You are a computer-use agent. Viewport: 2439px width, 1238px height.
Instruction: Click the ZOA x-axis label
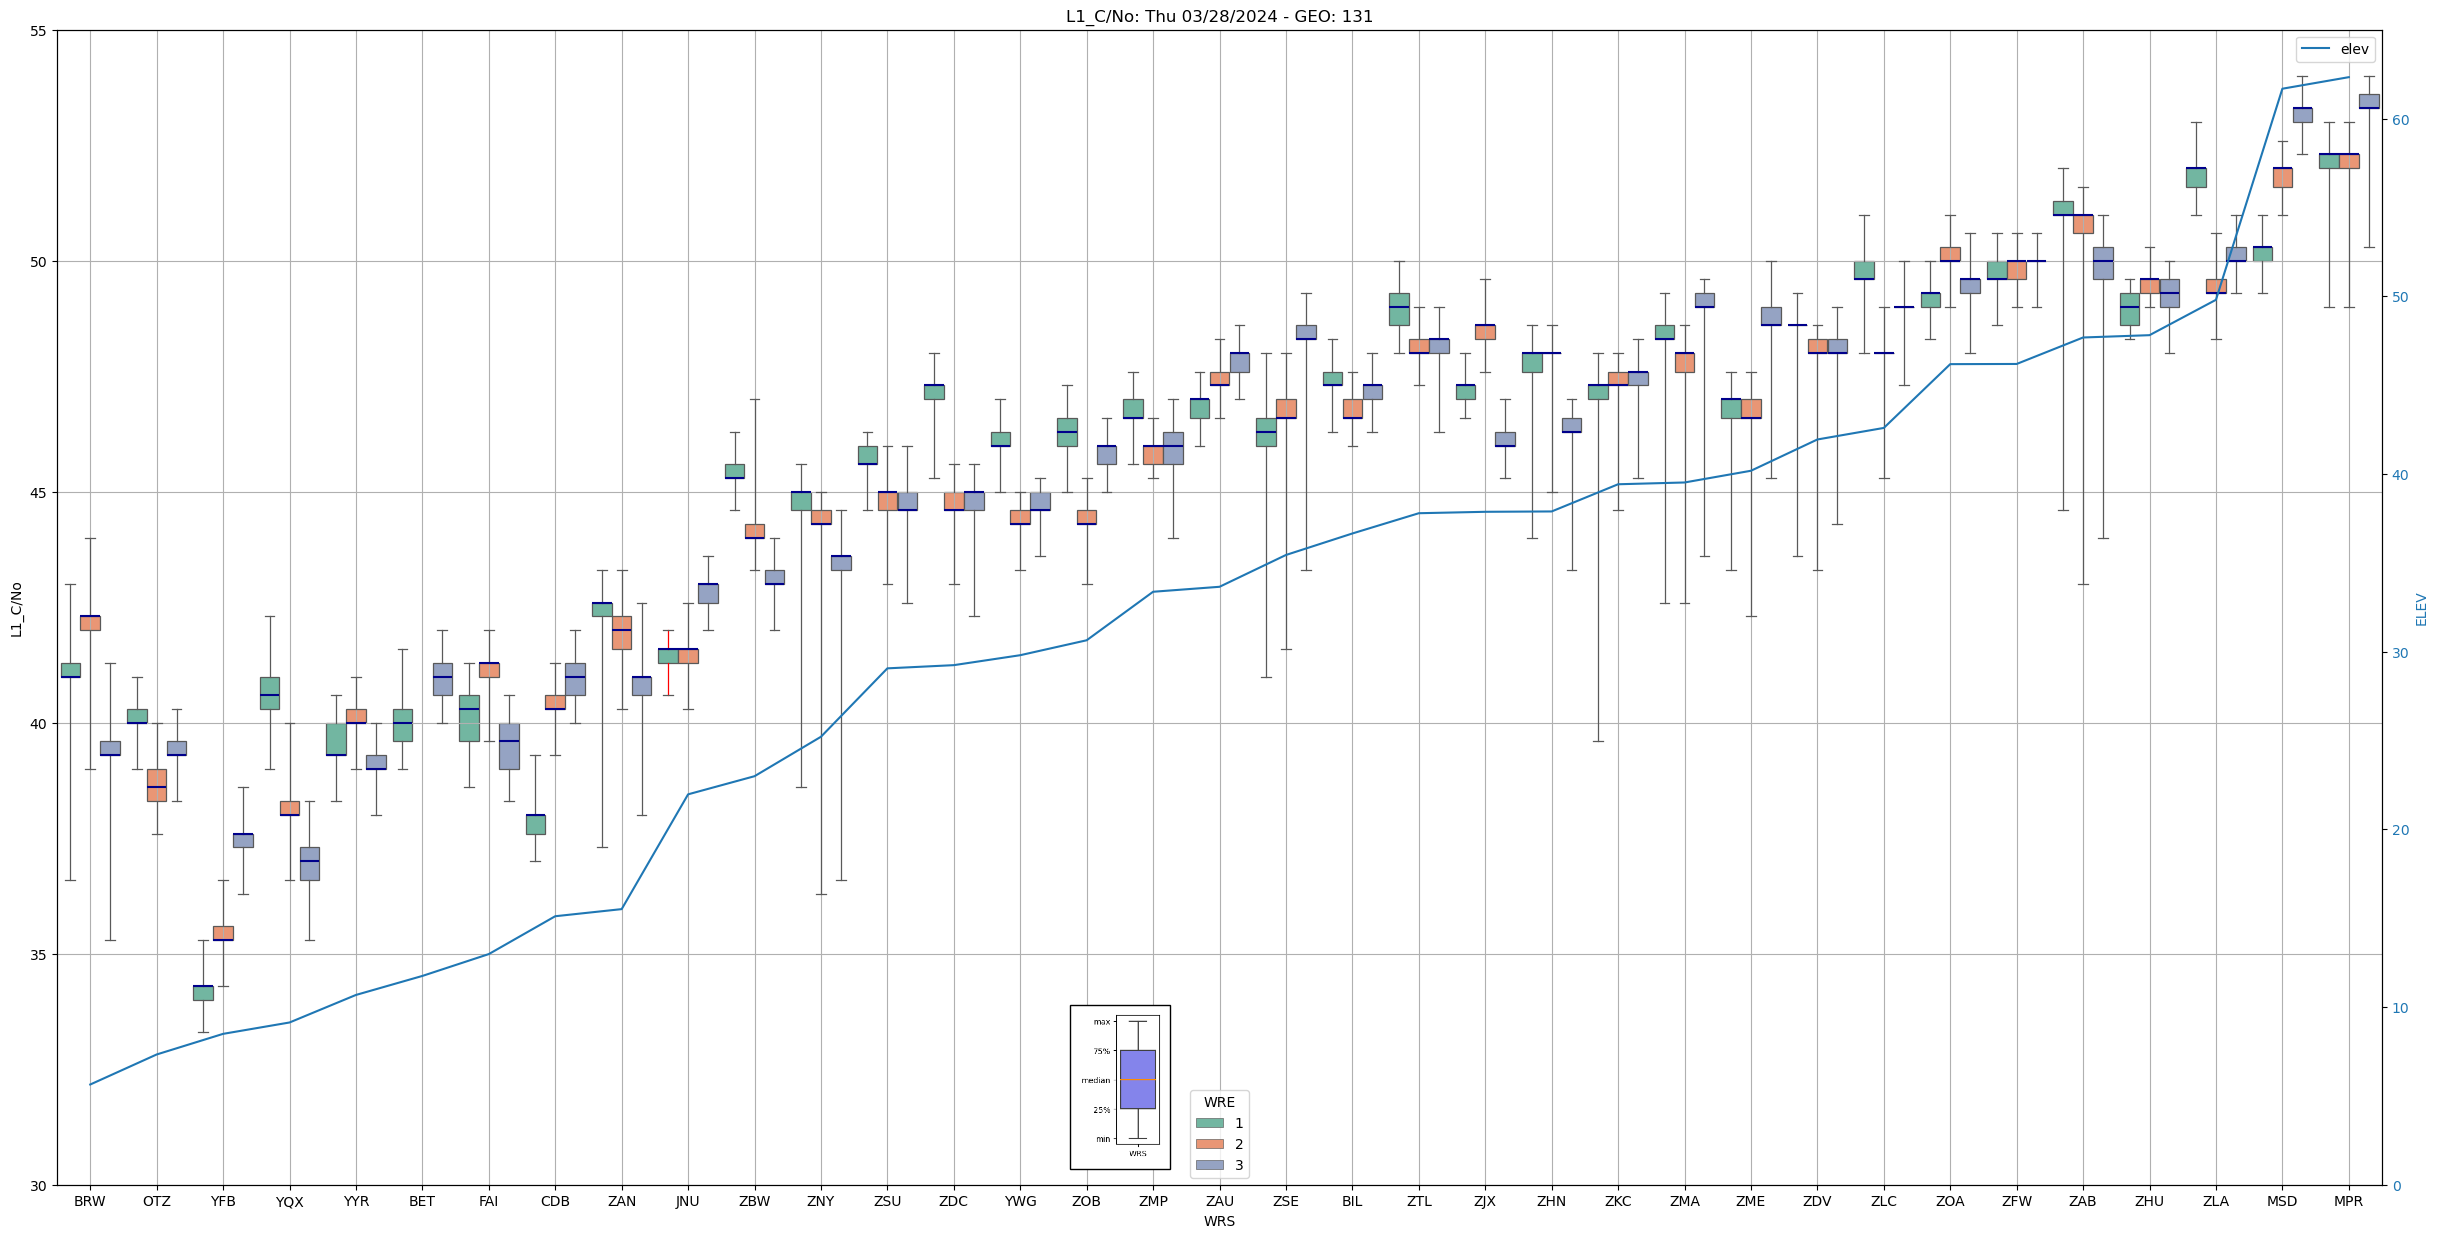(1950, 1201)
